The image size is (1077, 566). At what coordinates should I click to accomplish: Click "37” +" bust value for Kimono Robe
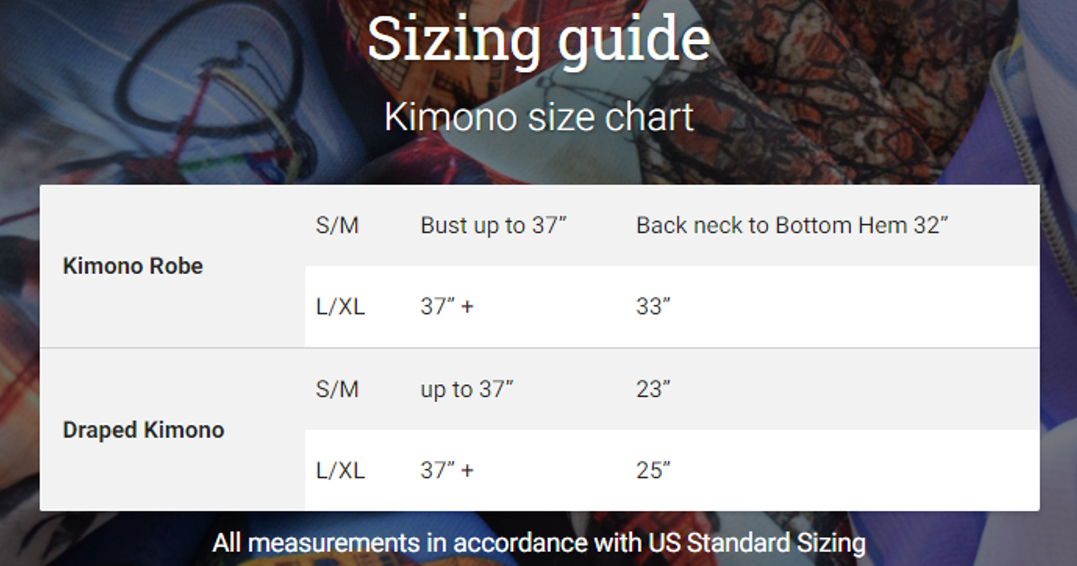pyautogui.click(x=447, y=306)
